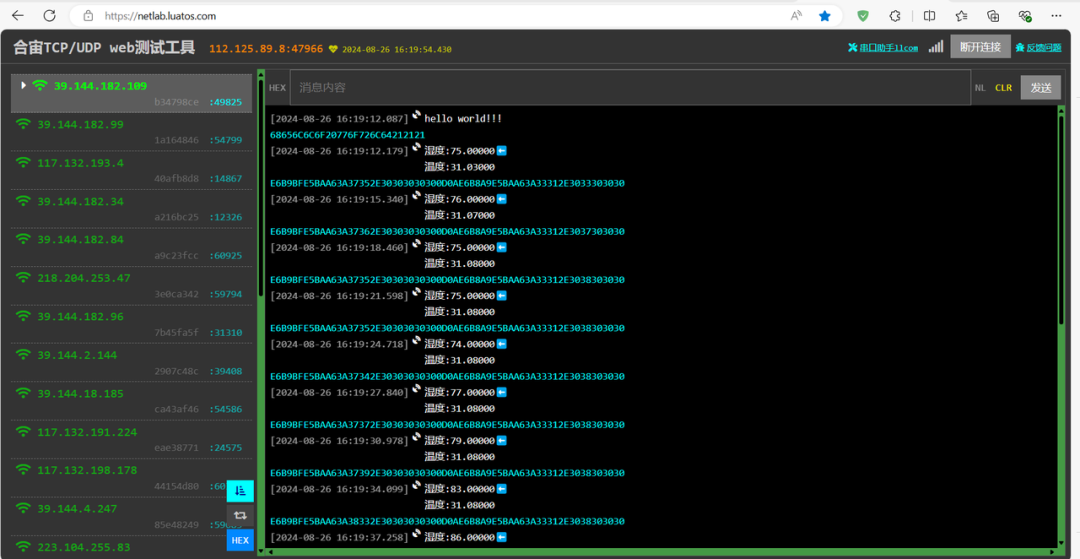The width and height of the screenshot is (1080, 559).
Task: Open the browser Extensions puzzle icon
Action: coord(895,15)
